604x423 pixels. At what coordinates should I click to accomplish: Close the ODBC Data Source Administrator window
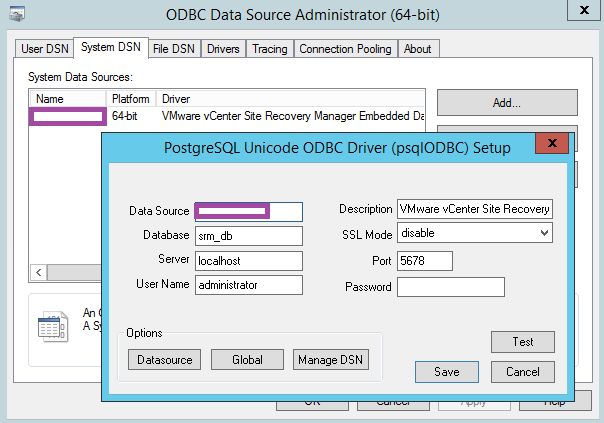click(584, 10)
